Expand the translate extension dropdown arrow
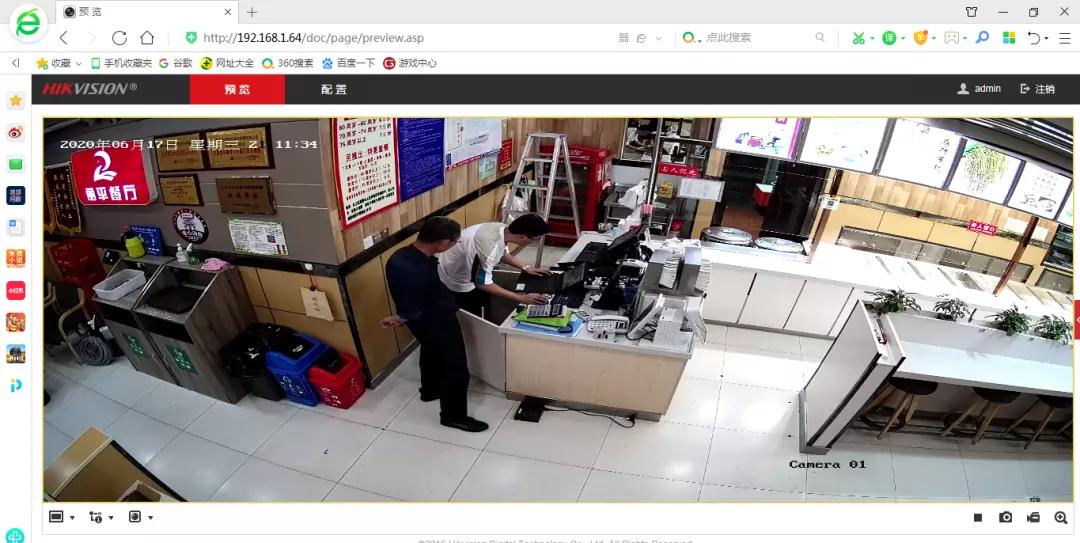 click(x=903, y=39)
